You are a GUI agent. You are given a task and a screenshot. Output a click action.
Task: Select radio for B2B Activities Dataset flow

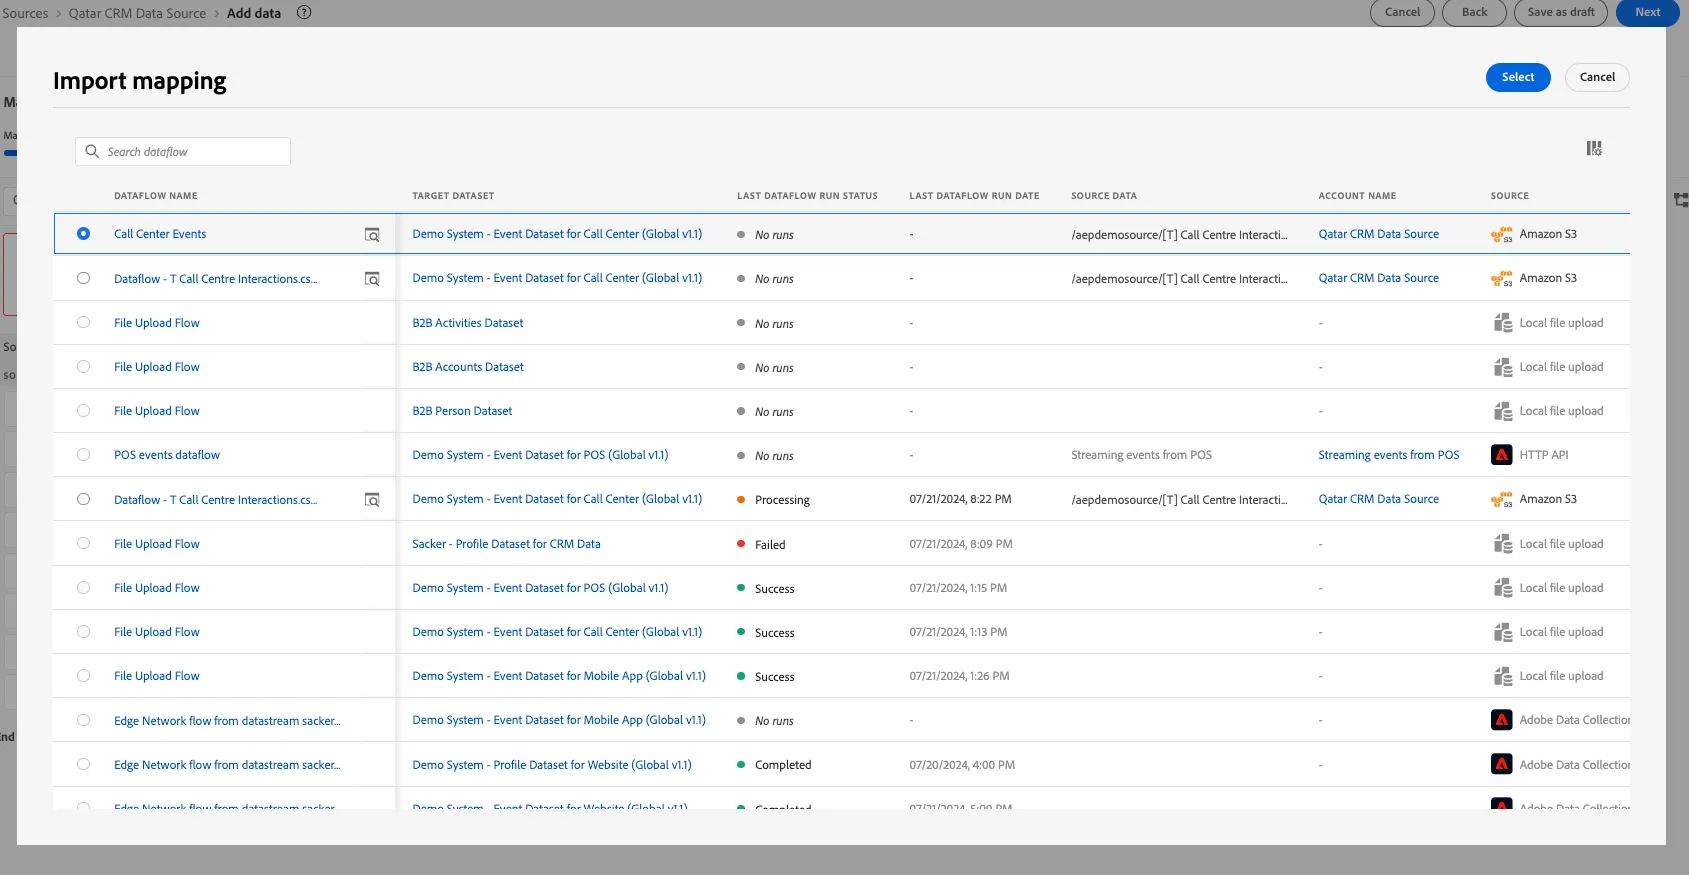(x=83, y=322)
